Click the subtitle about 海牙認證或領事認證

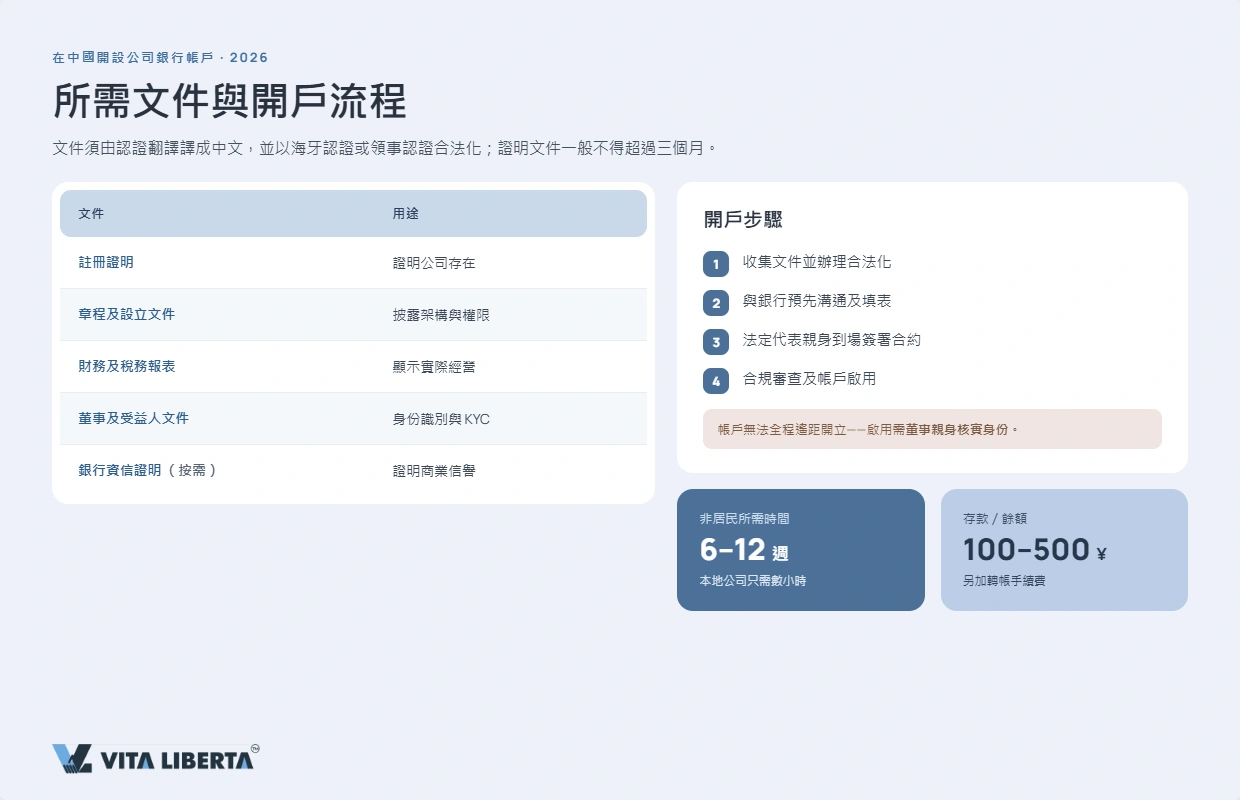pos(385,148)
